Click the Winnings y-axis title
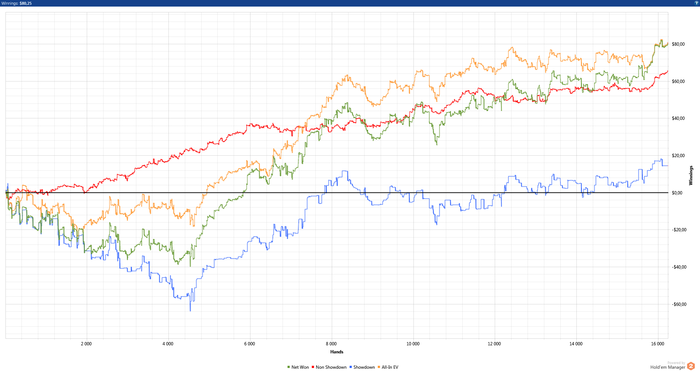 pyautogui.click(x=692, y=176)
